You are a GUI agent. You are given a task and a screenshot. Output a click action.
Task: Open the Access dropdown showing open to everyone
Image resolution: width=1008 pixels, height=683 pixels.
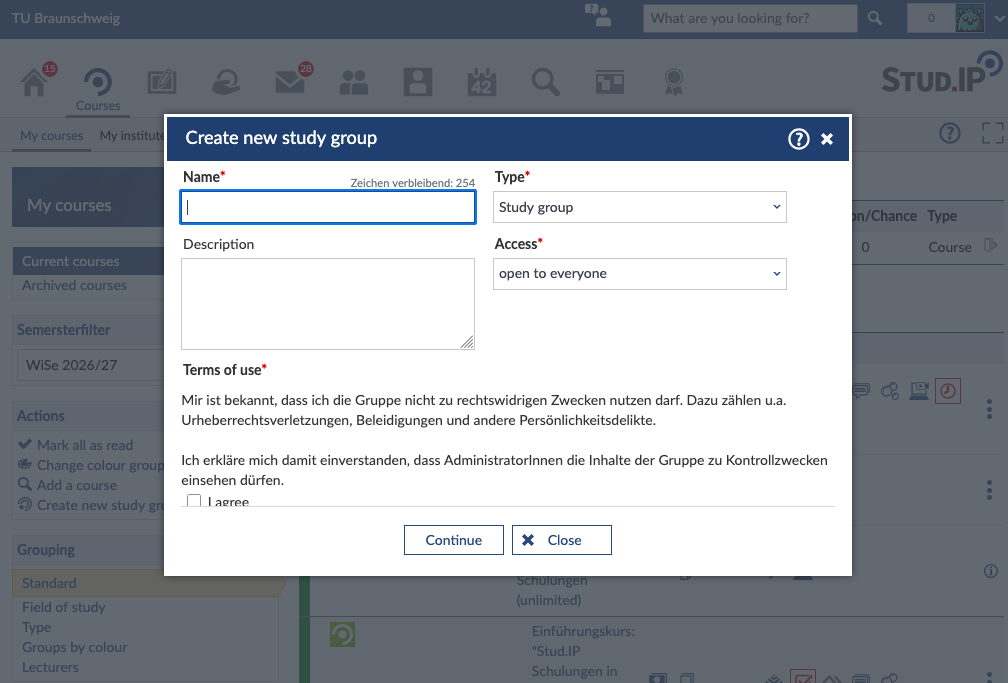[x=640, y=274]
